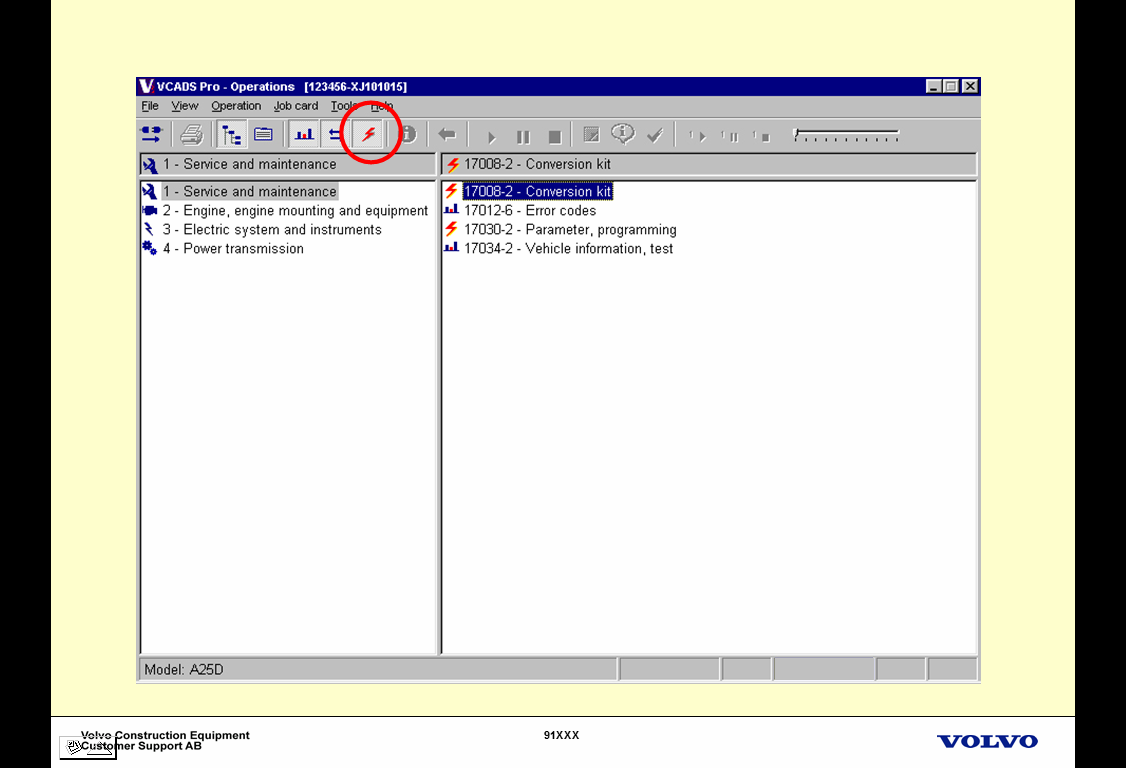Click the info speech bubble icon

coord(623,134)
